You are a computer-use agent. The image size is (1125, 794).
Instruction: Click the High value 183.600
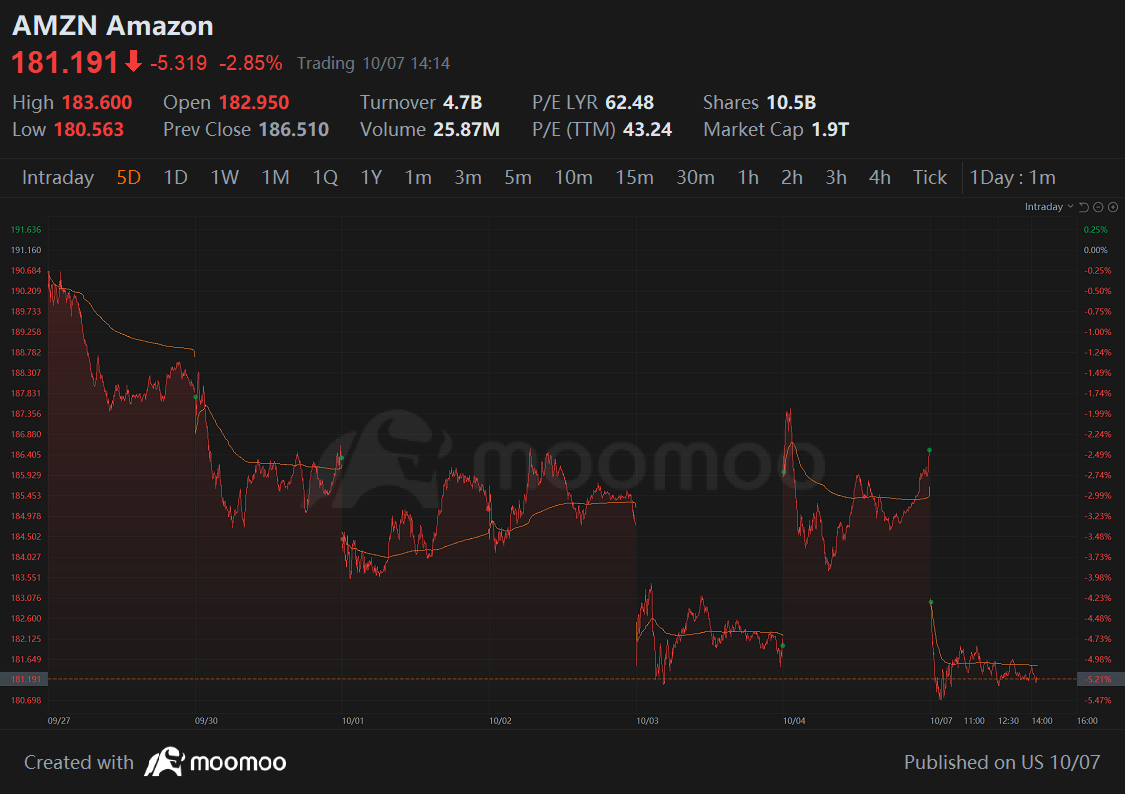(97, 103)
